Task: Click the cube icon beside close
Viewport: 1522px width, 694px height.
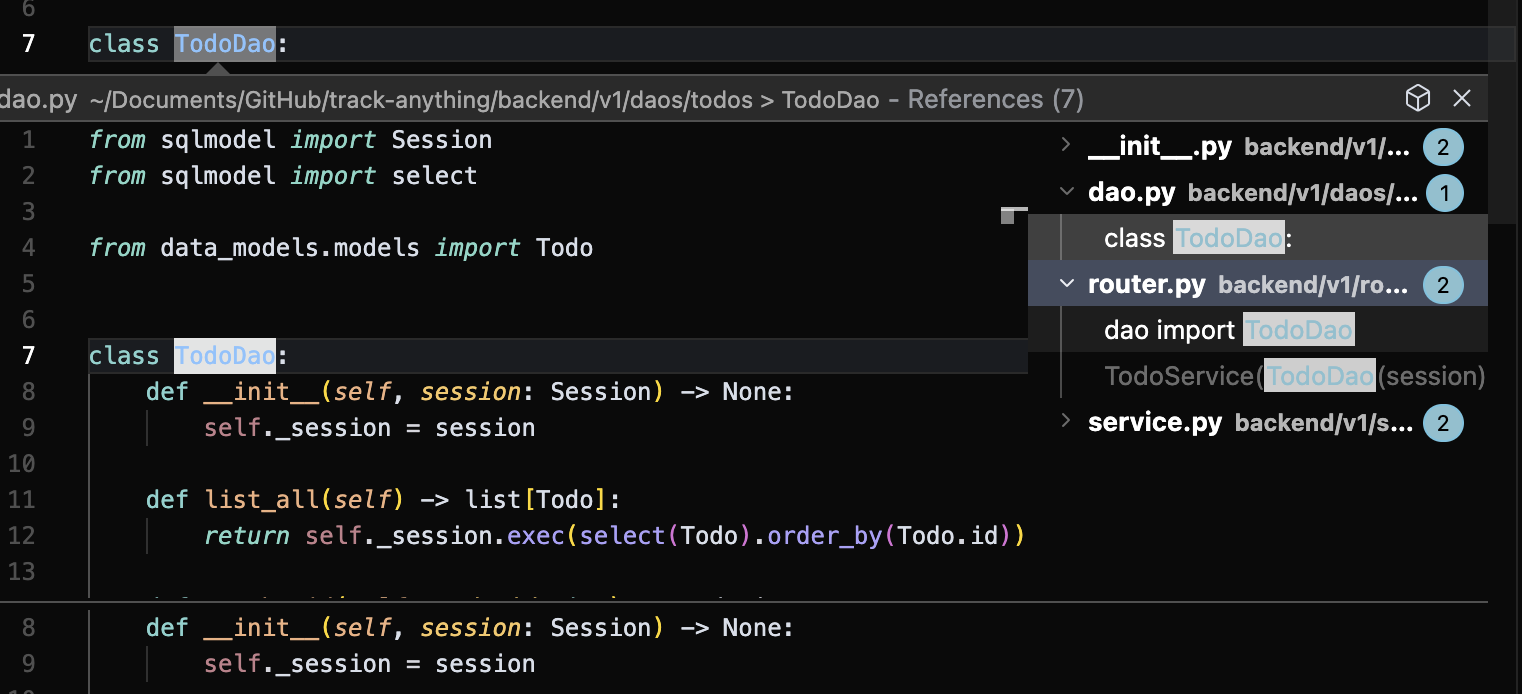Action: (x=1418, y=98)
